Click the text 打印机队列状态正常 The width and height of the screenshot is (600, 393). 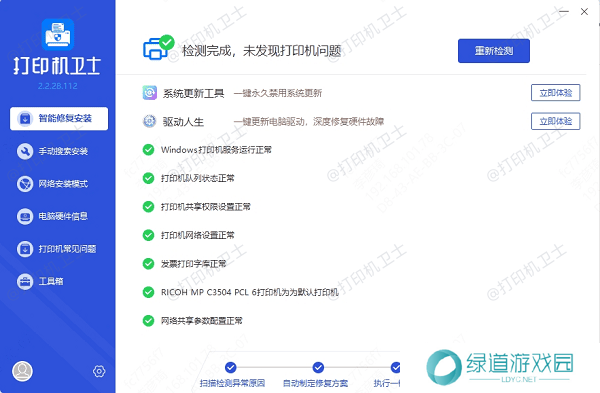coord(197,178)
